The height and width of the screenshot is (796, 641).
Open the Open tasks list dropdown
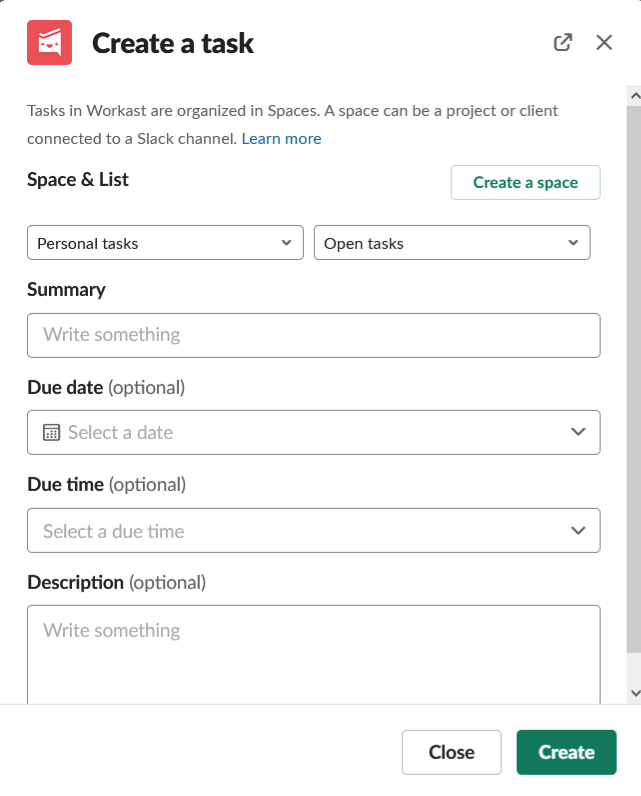[x=452, y=243]
